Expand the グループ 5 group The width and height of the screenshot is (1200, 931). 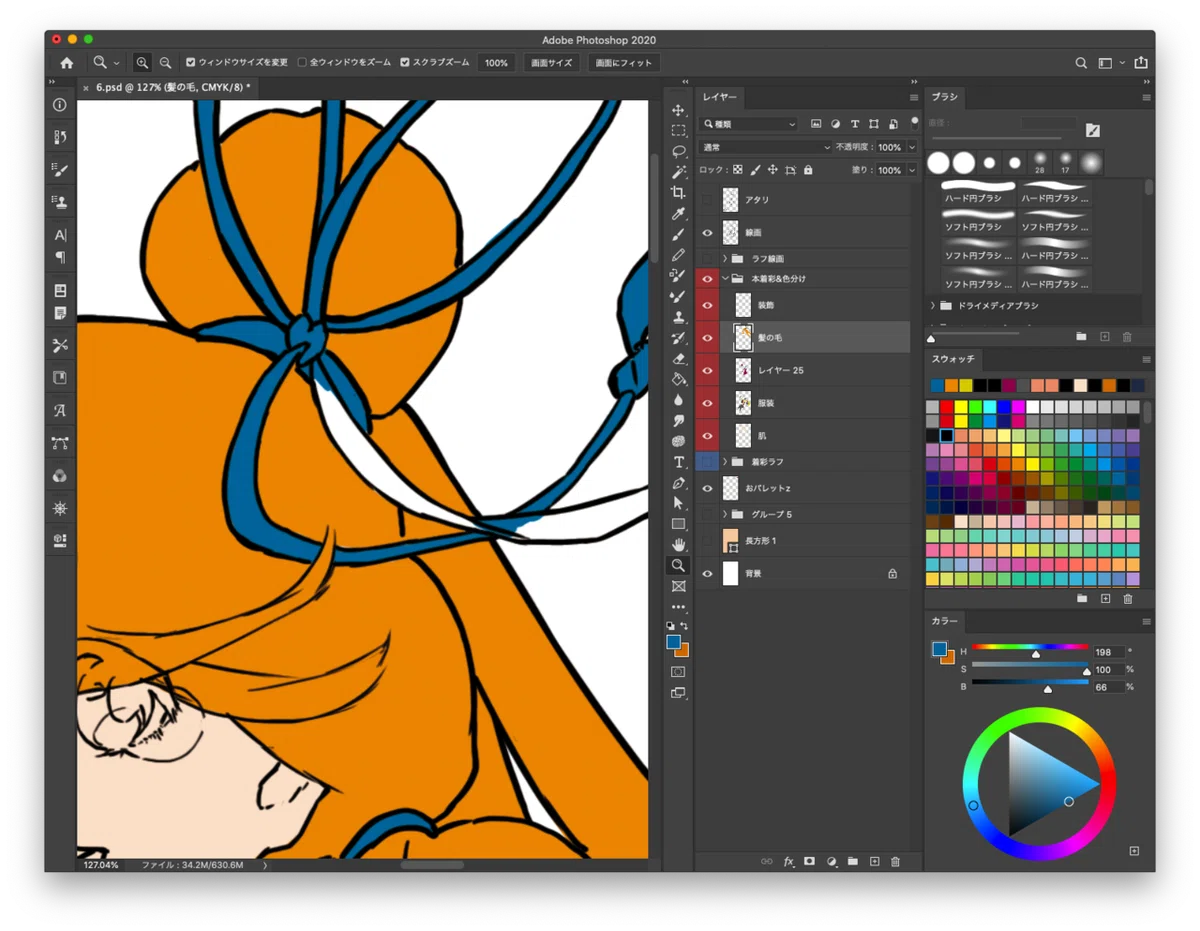tap(725, 514)
